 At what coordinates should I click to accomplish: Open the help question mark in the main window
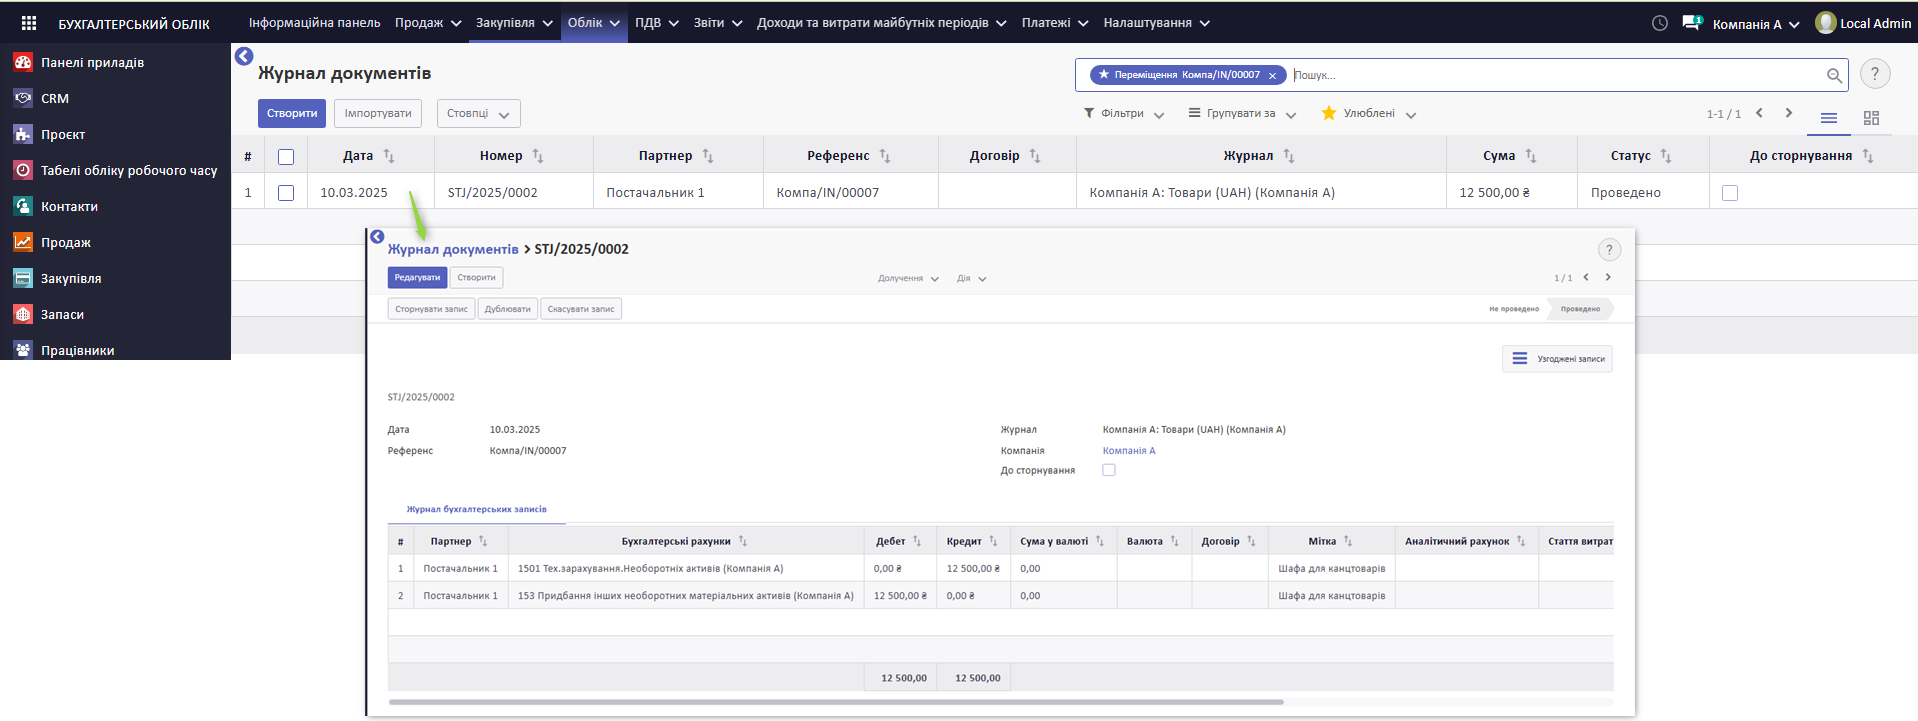point(1875,74)
